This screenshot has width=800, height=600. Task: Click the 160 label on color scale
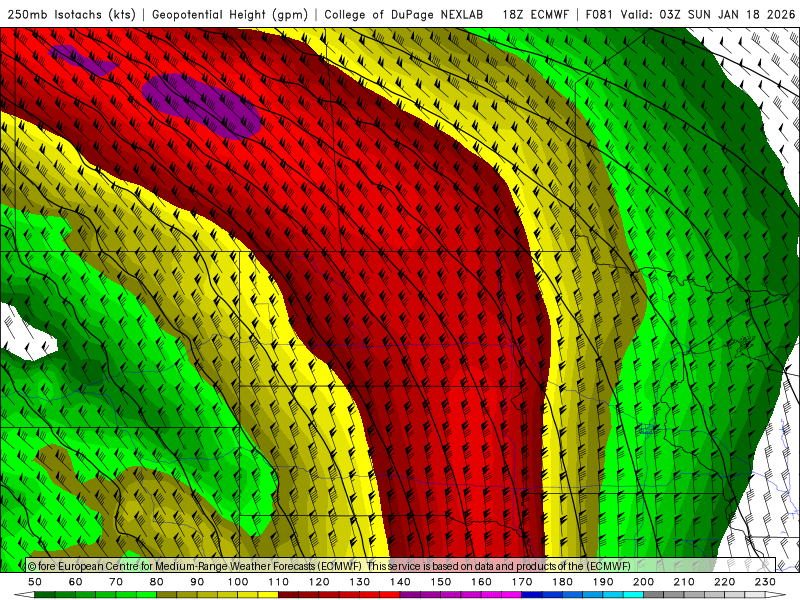pyautogui.click(x=481, y=582)
